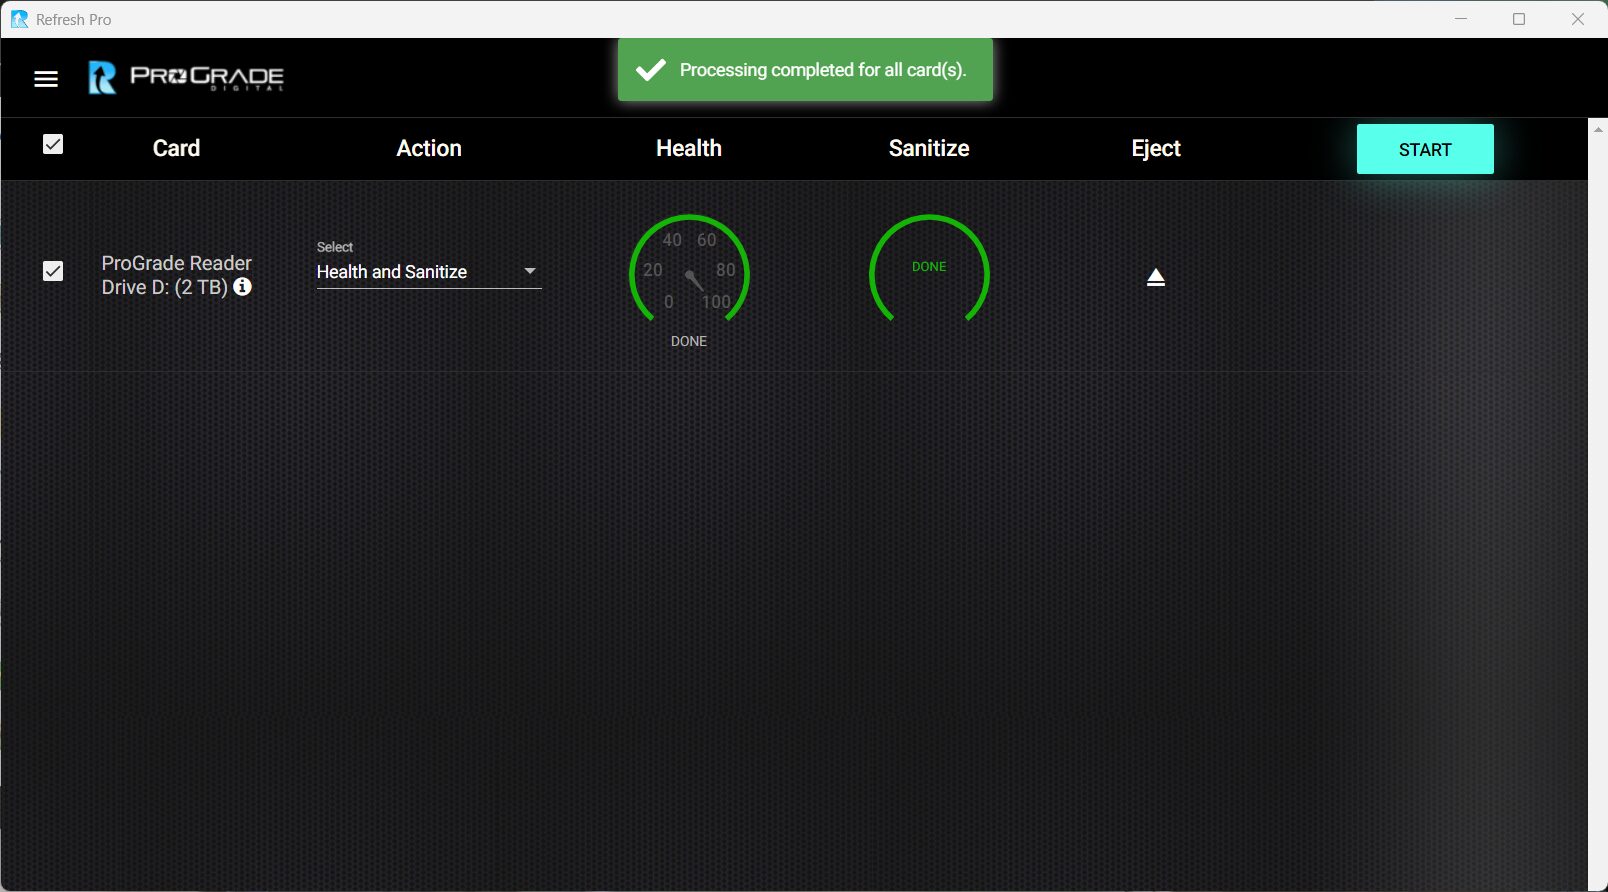Click the DONE label under Health gauge
The width and height of the screenshot is (1608, 892).
coord(689,341)
